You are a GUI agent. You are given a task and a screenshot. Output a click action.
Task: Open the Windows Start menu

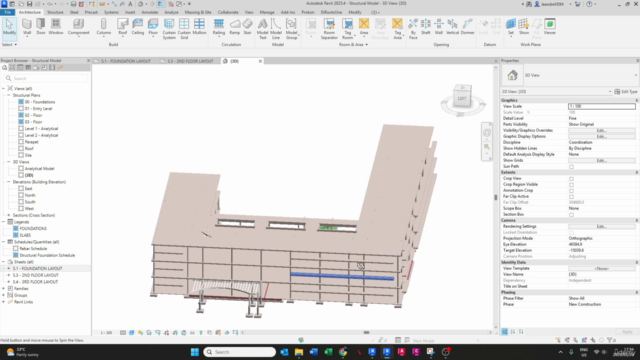pos(195,352)
